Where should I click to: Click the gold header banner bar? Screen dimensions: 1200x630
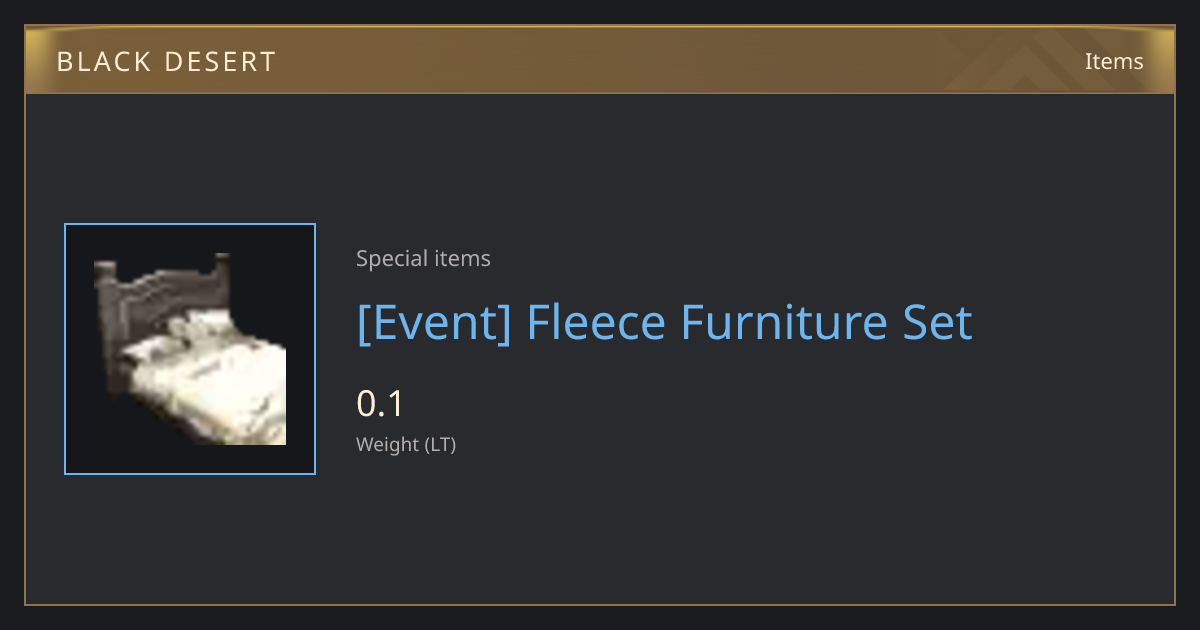600,60
